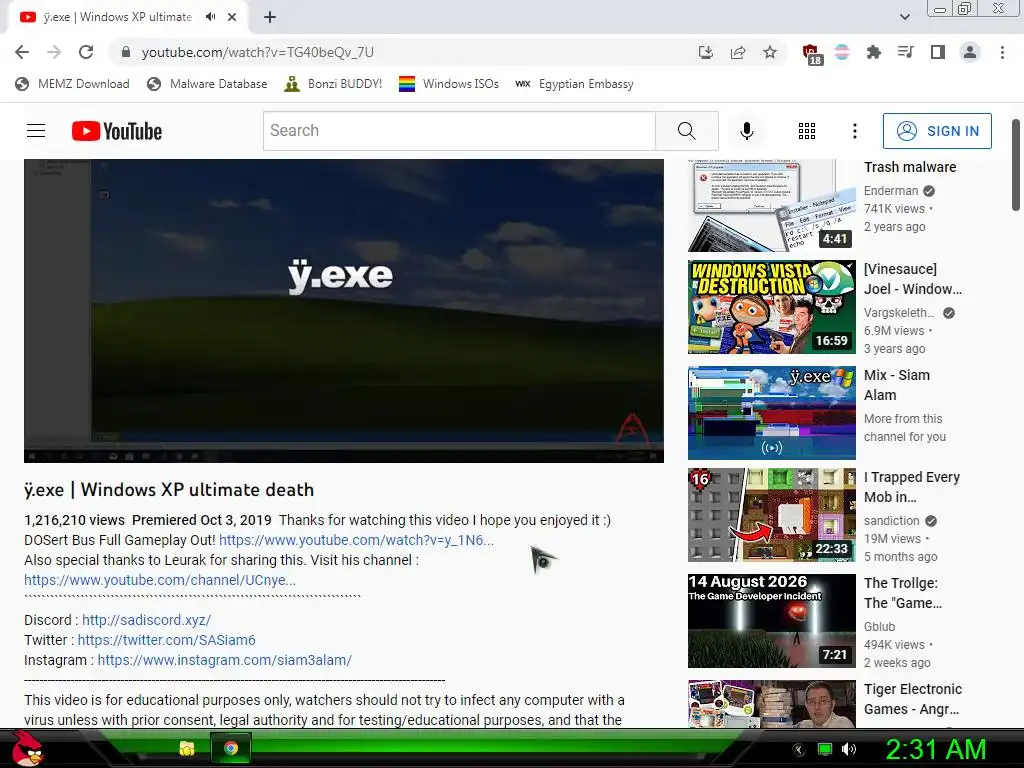The image size is (1024, 768).
Task: Go to YouTube home via logo
Action: point(117,131)
